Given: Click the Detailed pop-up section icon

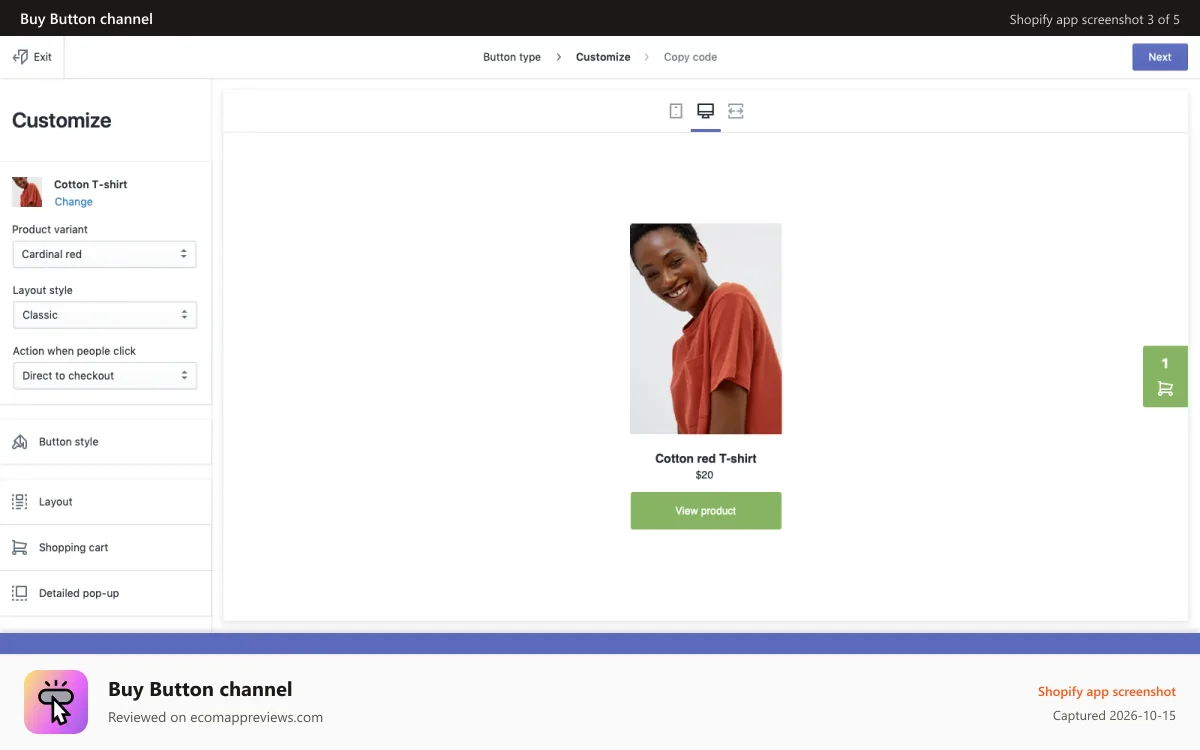Looking at the screenshot, I should coord(19,593).
